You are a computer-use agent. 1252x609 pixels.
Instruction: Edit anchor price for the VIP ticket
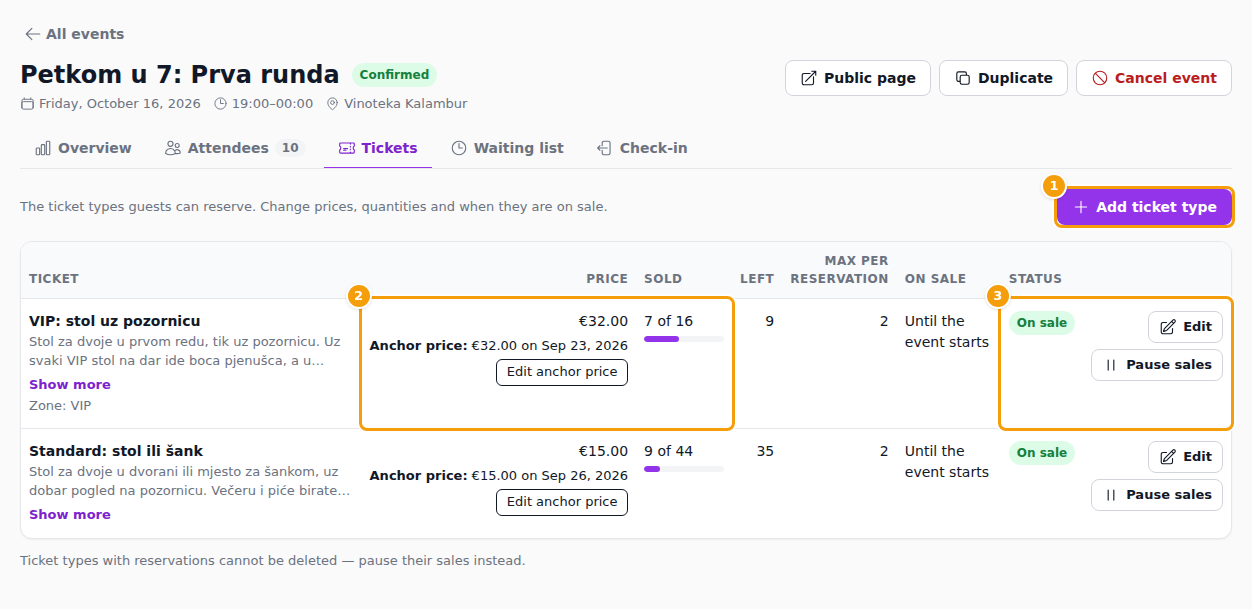click(562, 372)
